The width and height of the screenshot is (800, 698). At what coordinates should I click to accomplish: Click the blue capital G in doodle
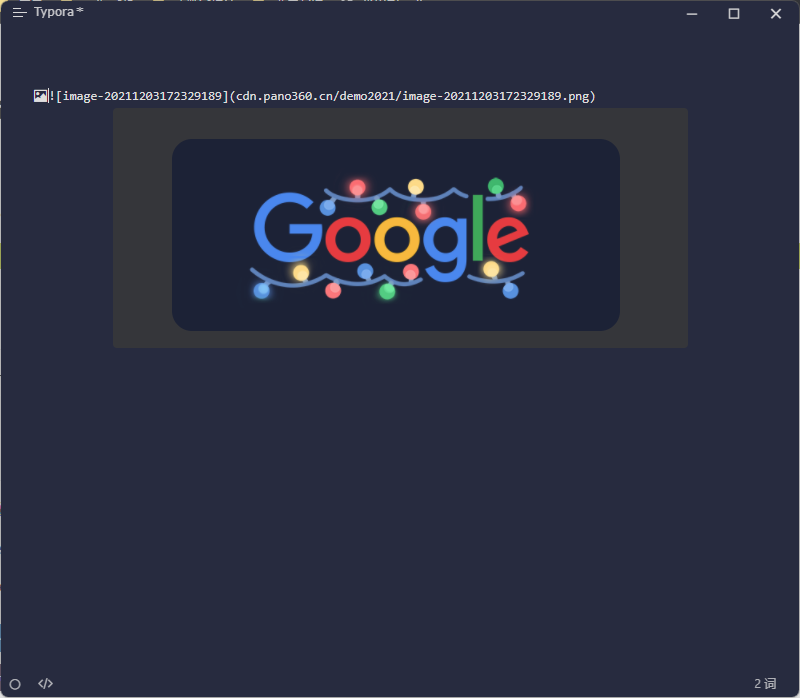[288, 228]
